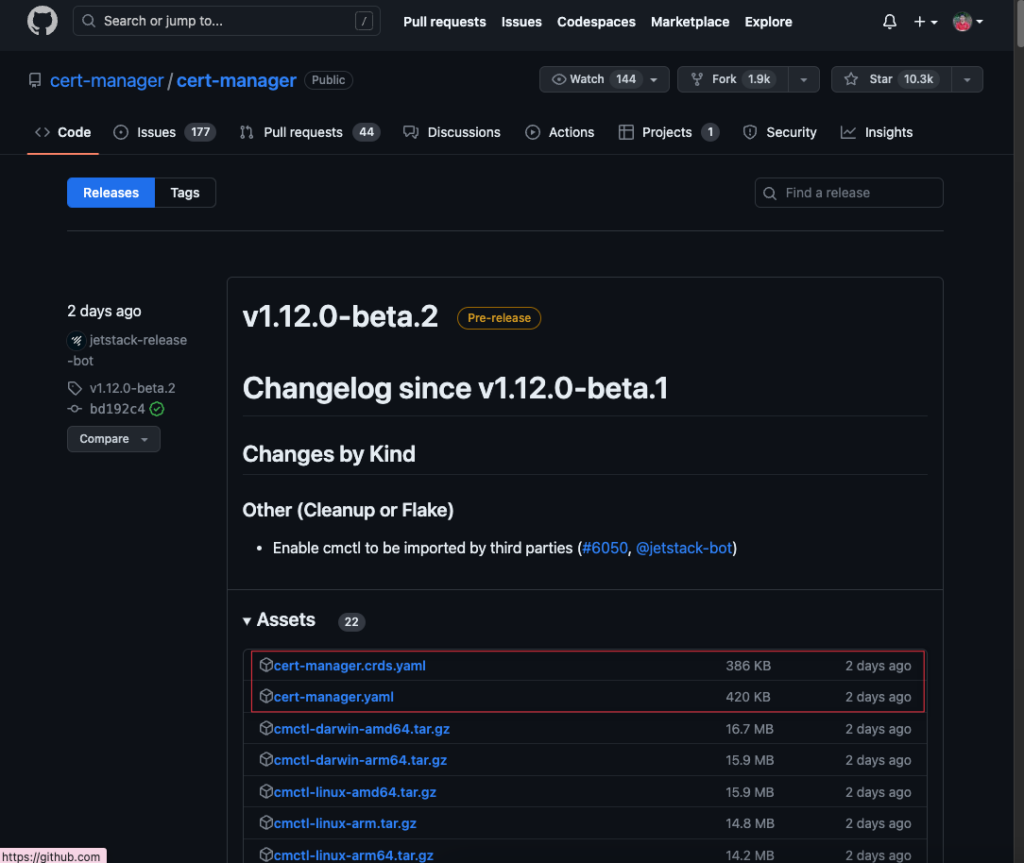
Task: Switch to repo Pull requests tab
Action: pos(310,132)
